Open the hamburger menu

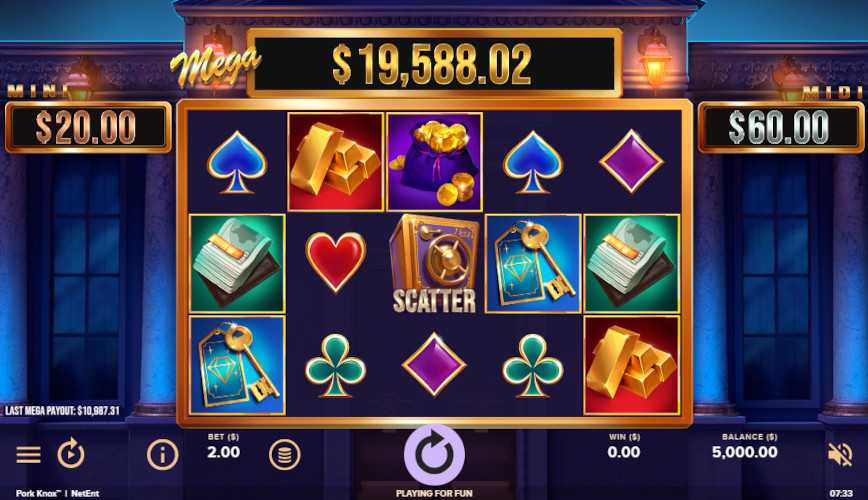(28, 455)
